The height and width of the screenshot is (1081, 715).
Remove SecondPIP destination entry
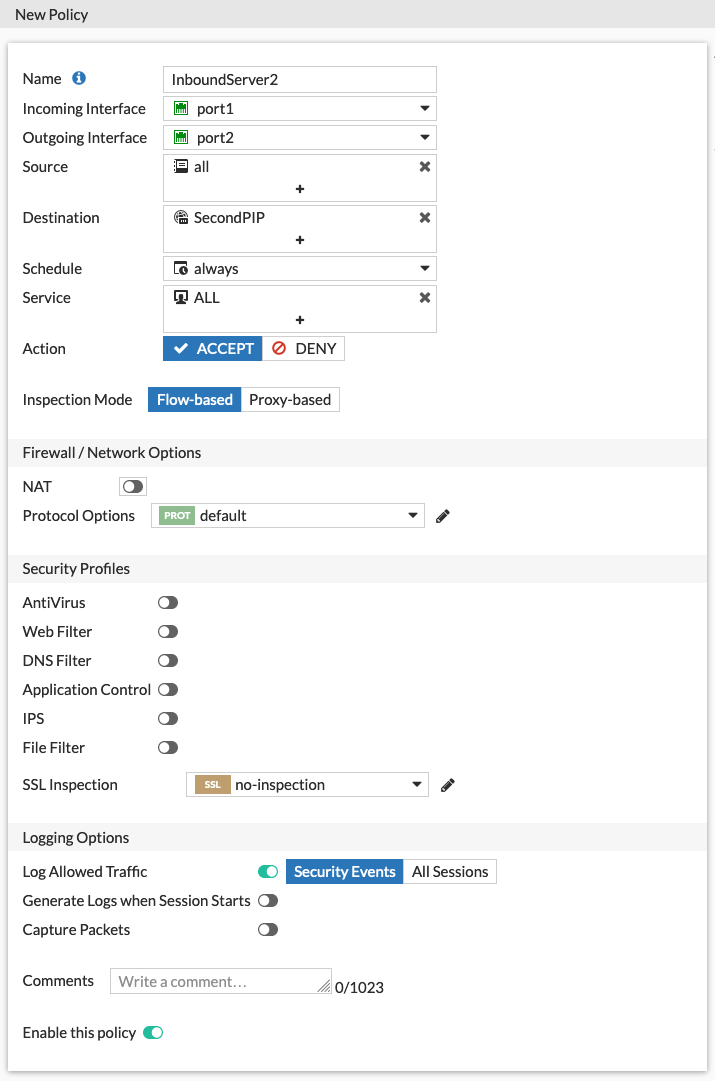tap(425, 218)
